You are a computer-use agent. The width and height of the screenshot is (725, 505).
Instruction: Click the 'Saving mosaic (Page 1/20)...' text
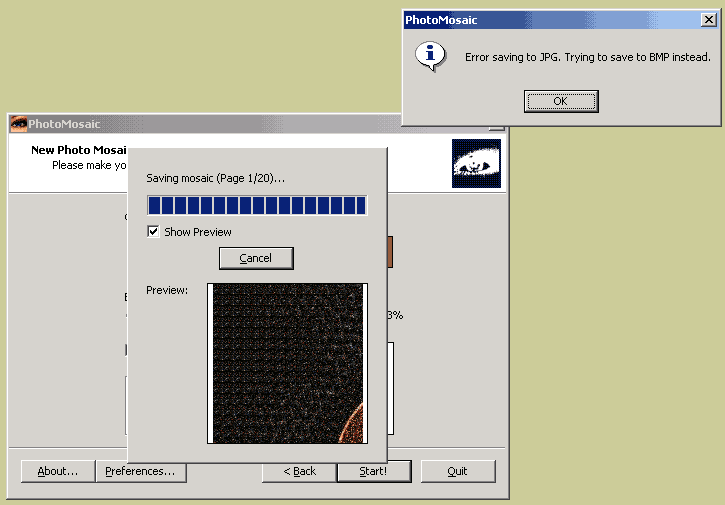point(215,178)
